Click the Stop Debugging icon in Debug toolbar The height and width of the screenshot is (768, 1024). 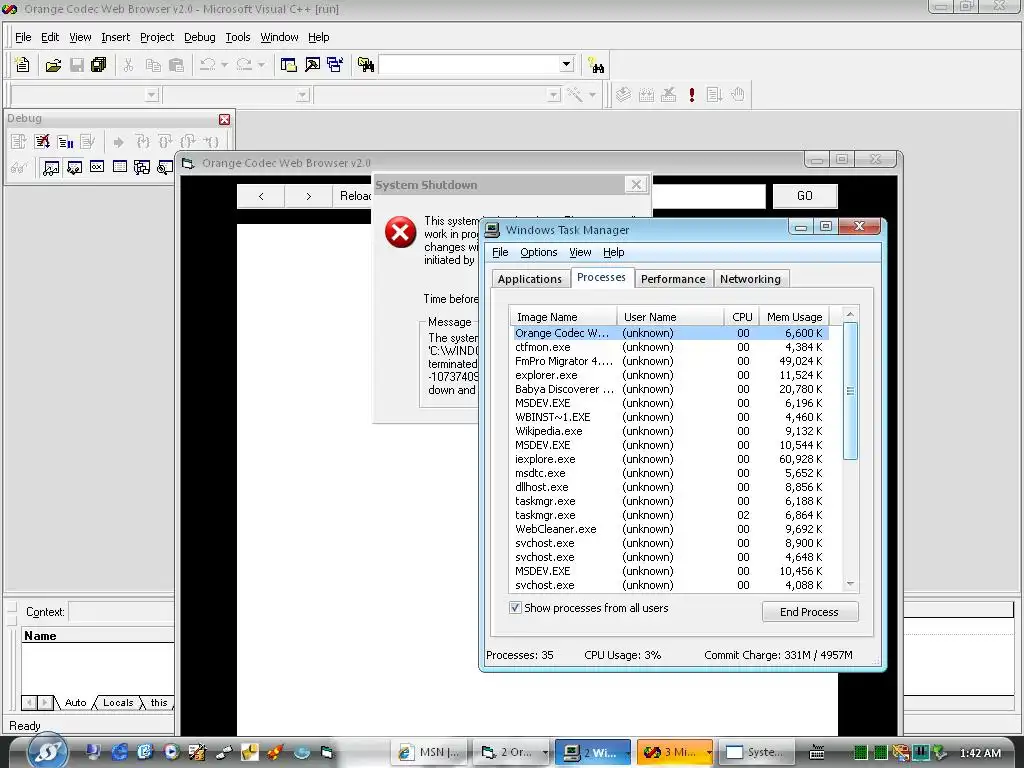pyautogui.click(x=42, y=142)
